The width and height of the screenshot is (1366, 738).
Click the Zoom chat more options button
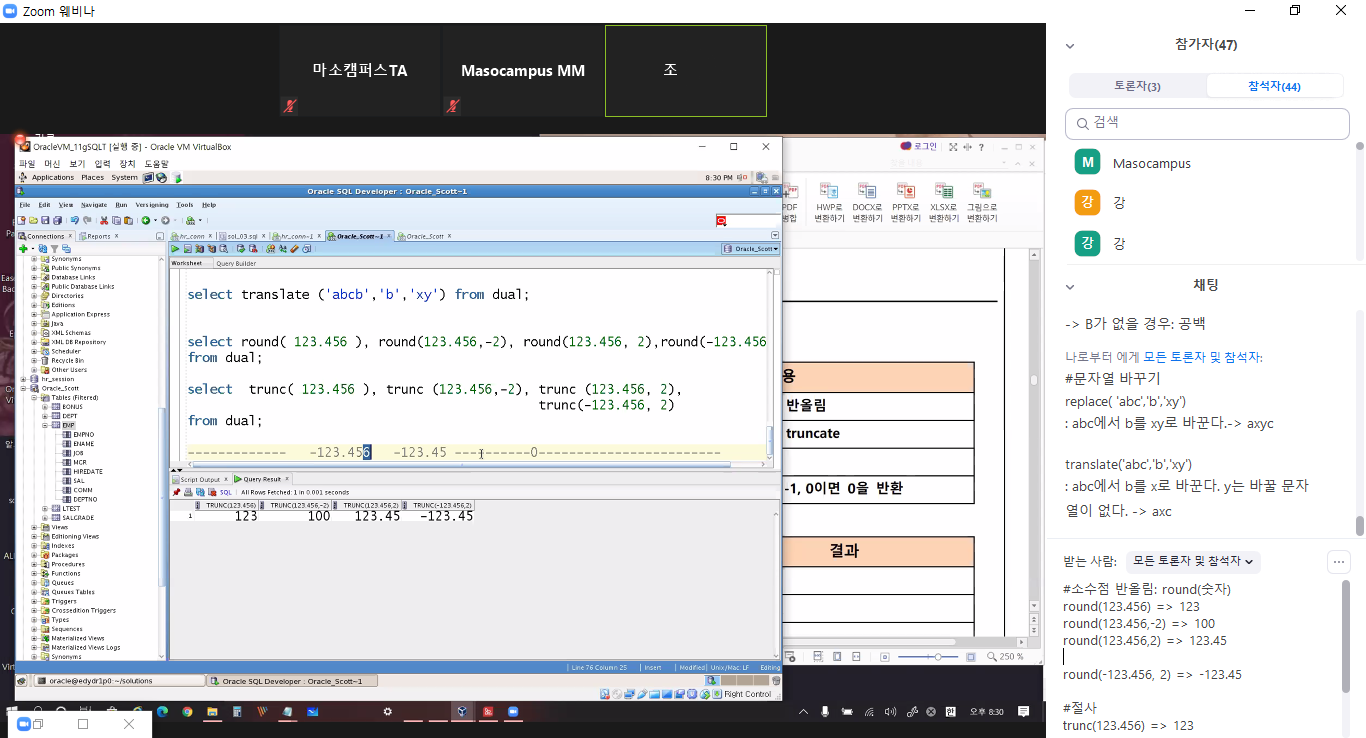pos(1339,562)
